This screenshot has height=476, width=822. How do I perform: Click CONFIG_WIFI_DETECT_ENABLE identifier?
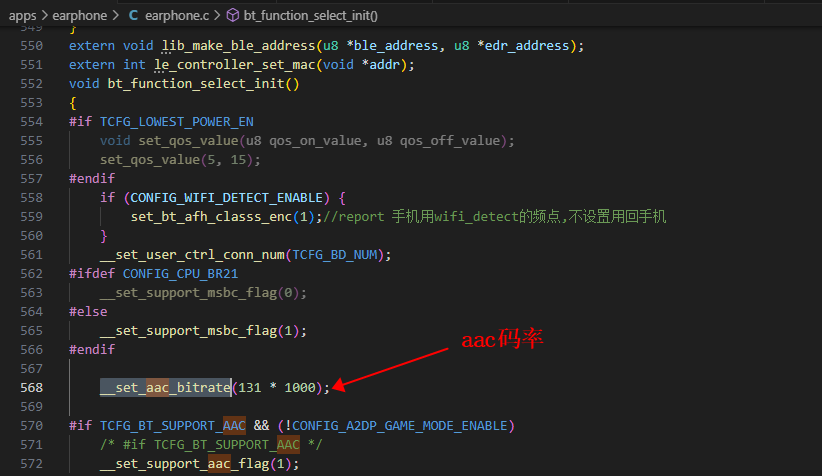point(226,198)
